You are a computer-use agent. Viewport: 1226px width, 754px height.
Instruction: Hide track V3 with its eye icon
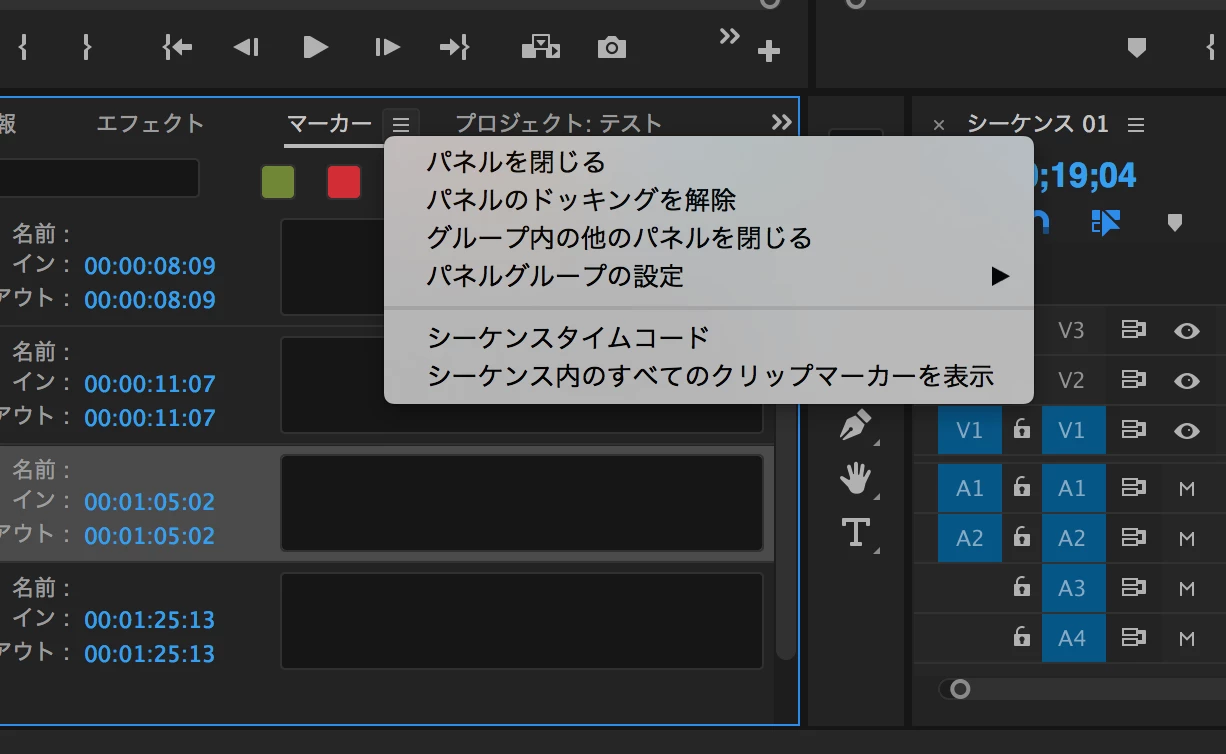1187,330
